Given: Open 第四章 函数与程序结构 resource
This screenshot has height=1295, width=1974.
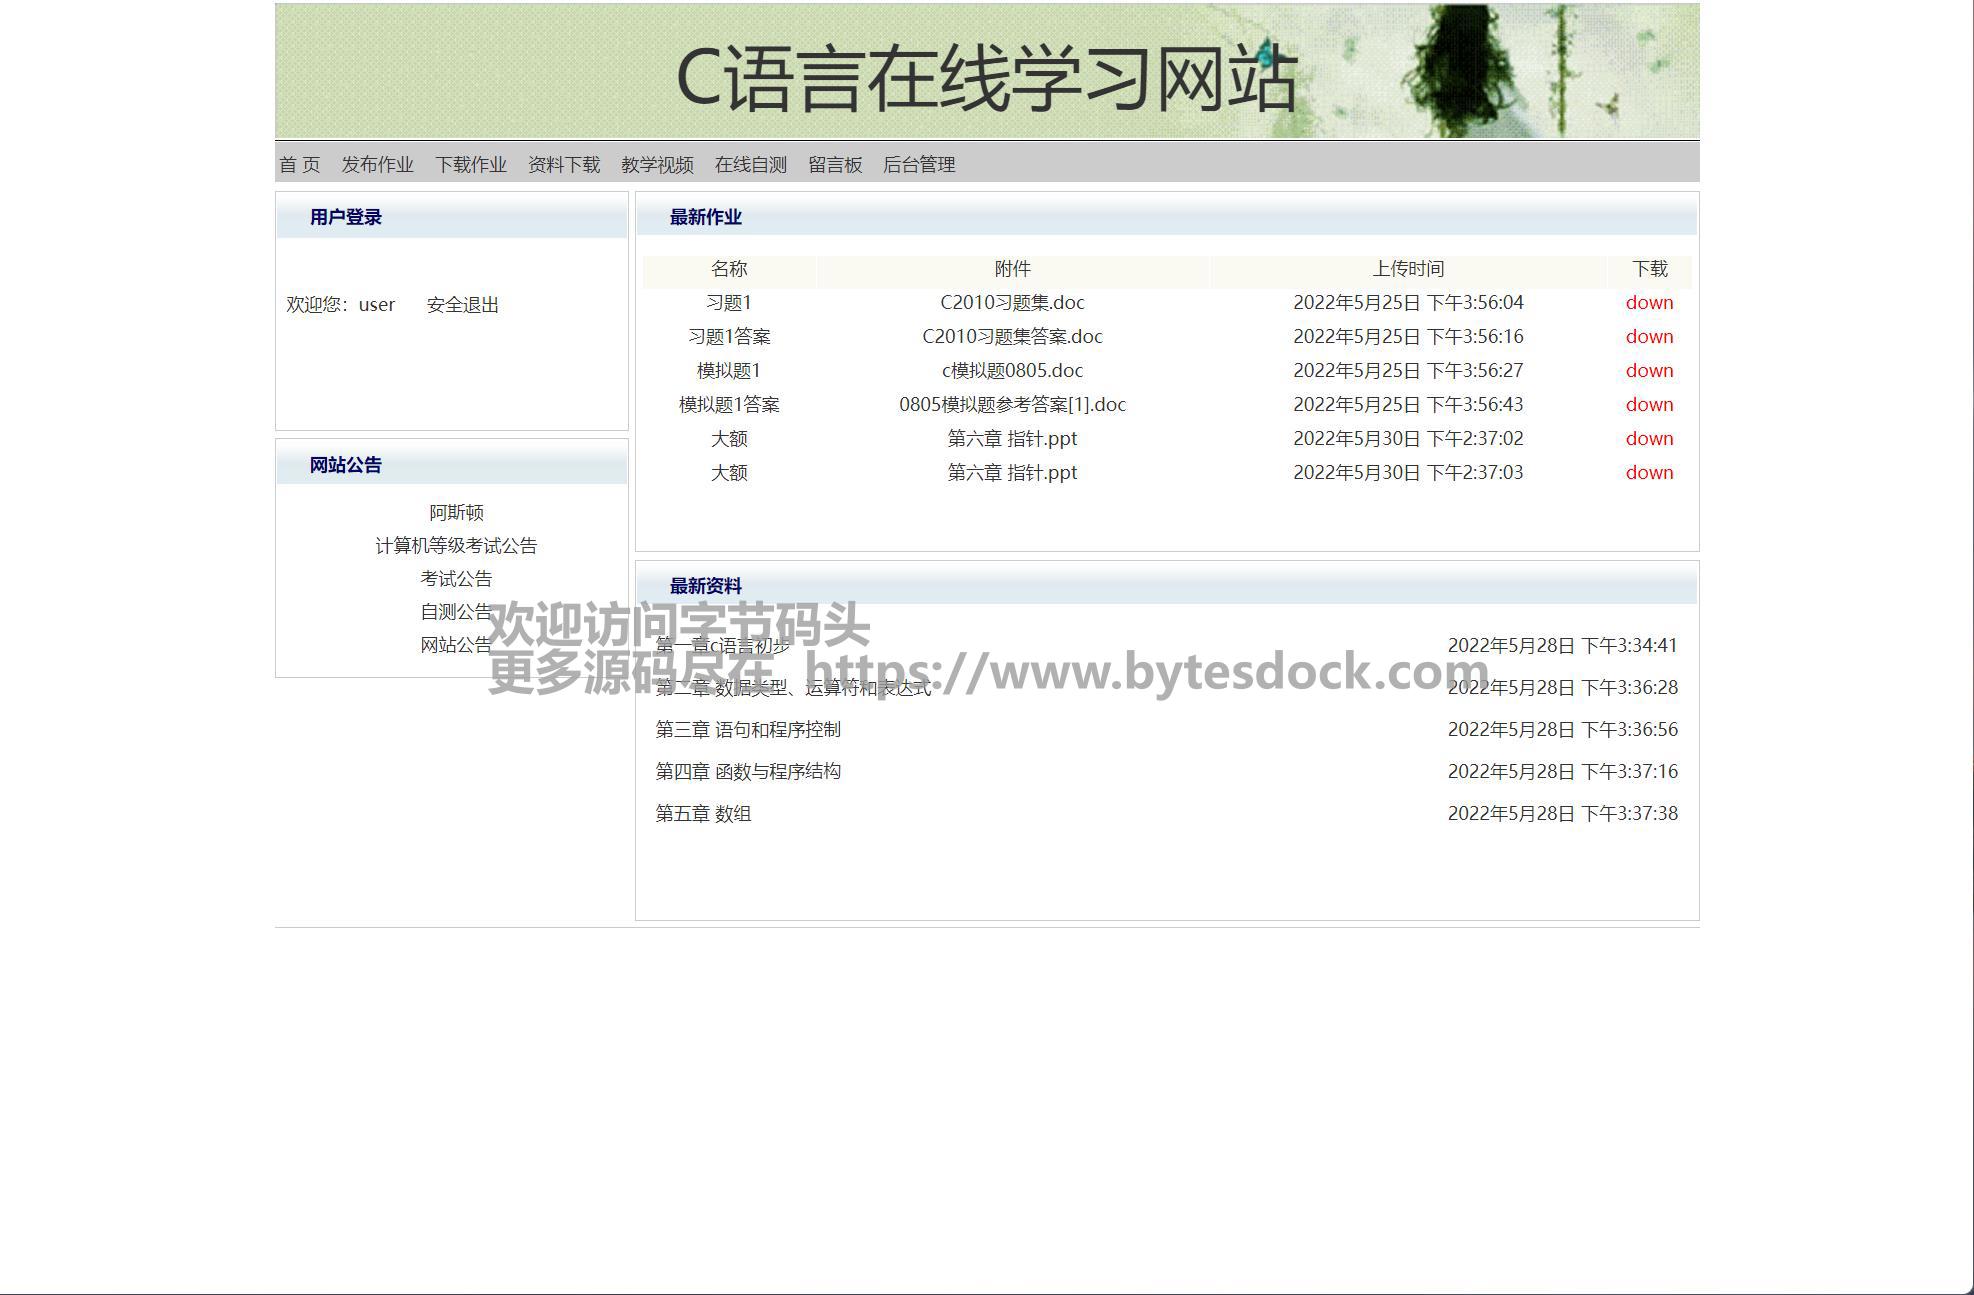Looking at the screenshot, I should [748, 772].
